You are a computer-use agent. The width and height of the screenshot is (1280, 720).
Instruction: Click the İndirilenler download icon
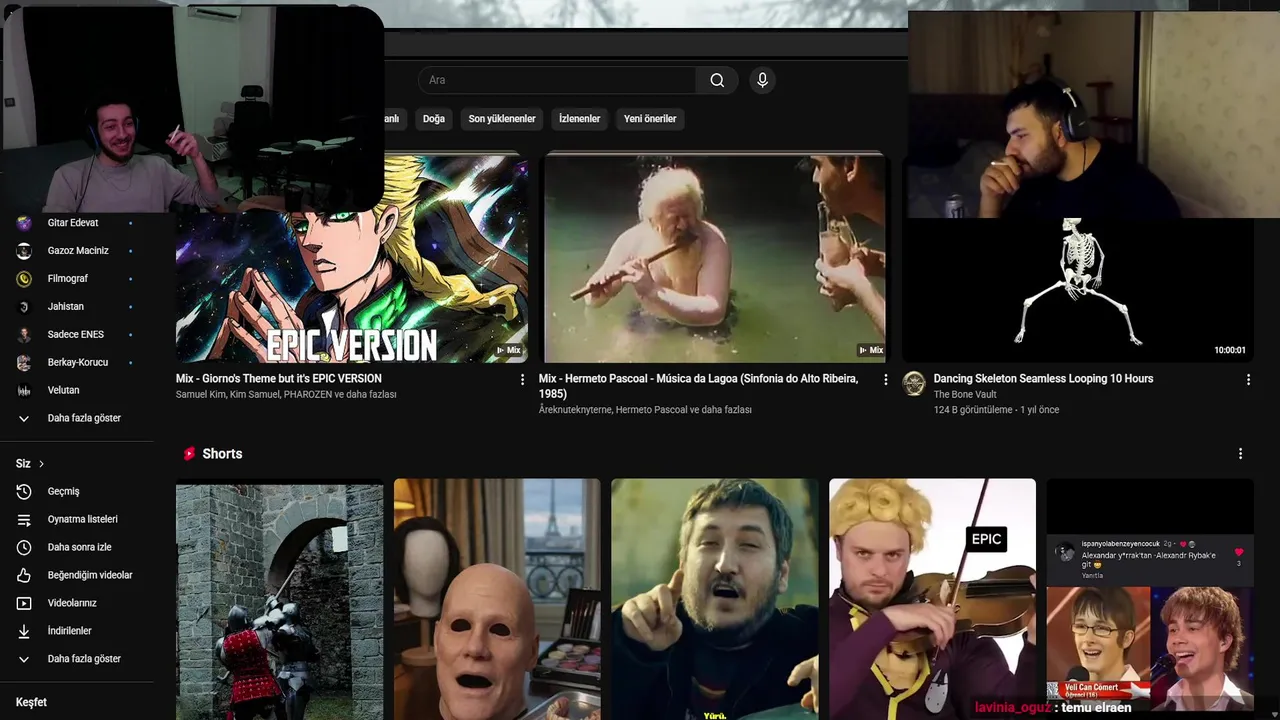pos(24,632)
